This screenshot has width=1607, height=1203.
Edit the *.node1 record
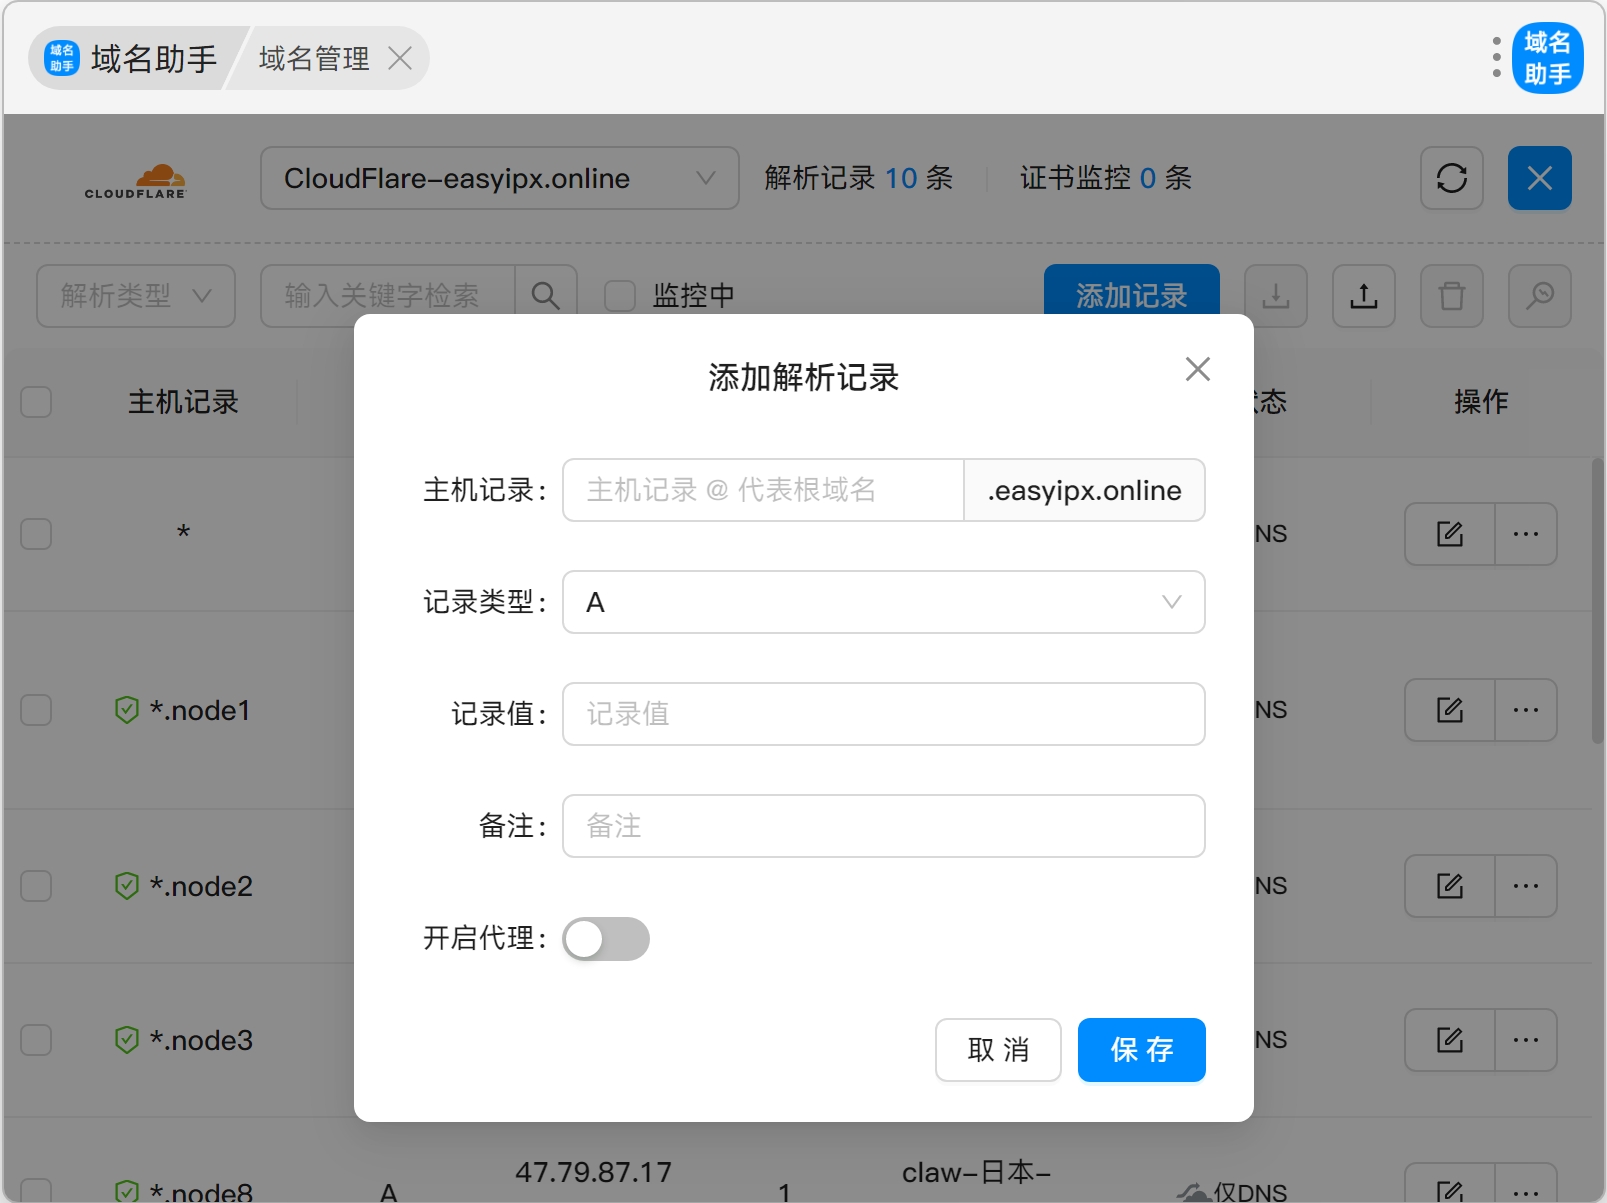[x=1450, y=710]
